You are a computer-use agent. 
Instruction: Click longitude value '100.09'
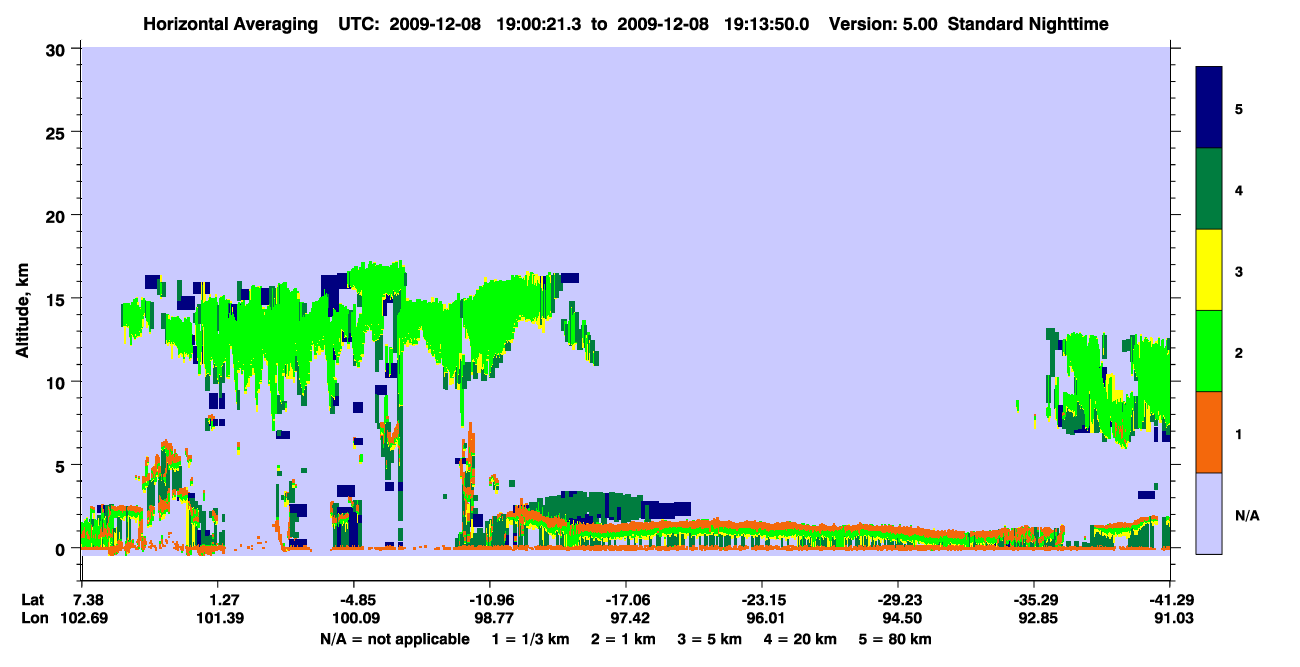[x=355, y=618]
